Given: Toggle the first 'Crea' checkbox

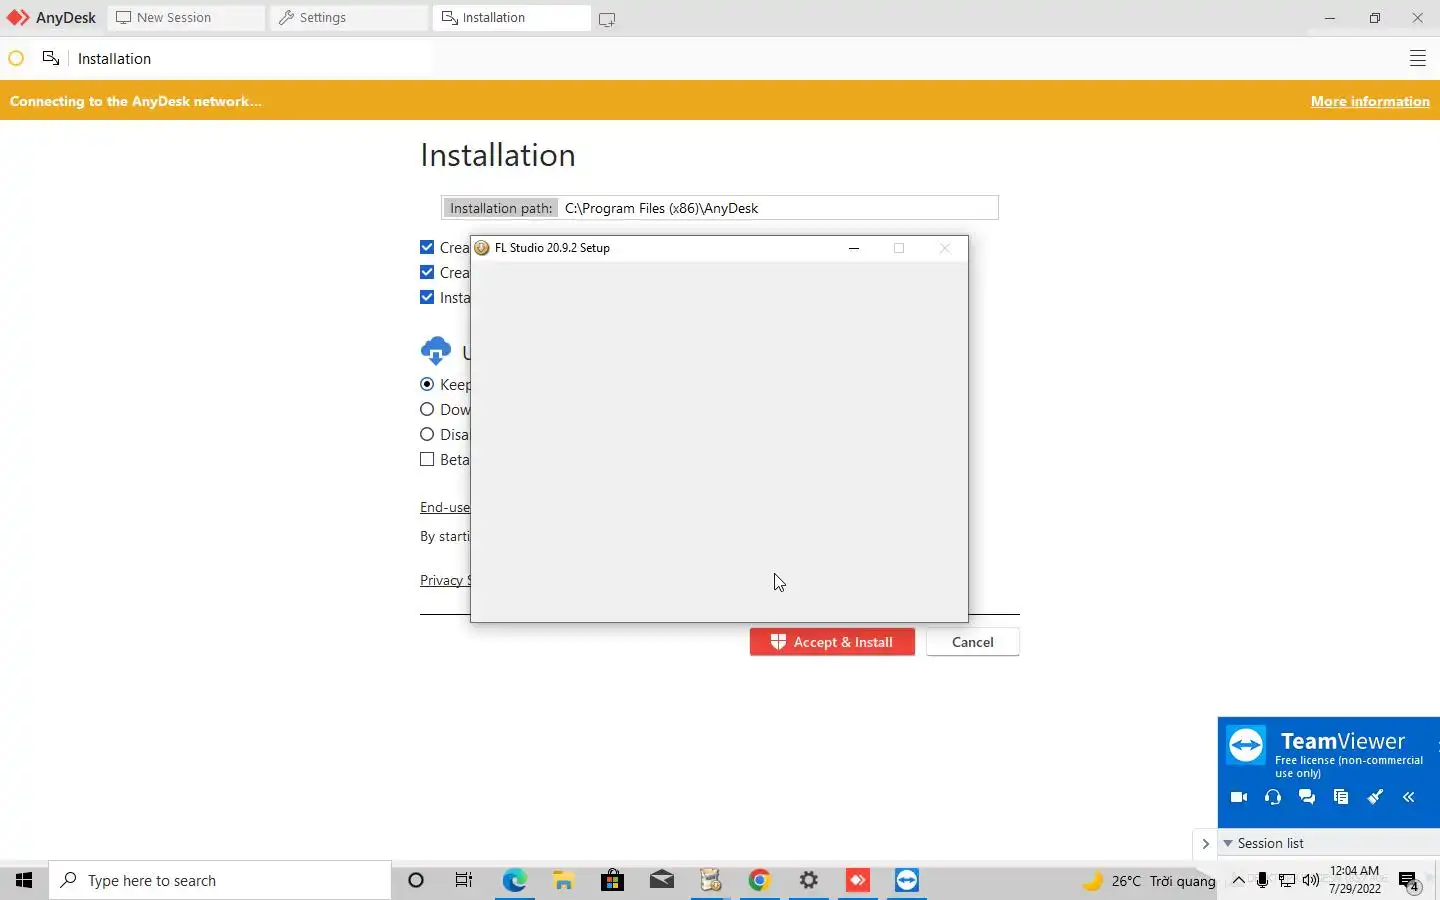Looking at the screenshot, I should tap(427, 247).
